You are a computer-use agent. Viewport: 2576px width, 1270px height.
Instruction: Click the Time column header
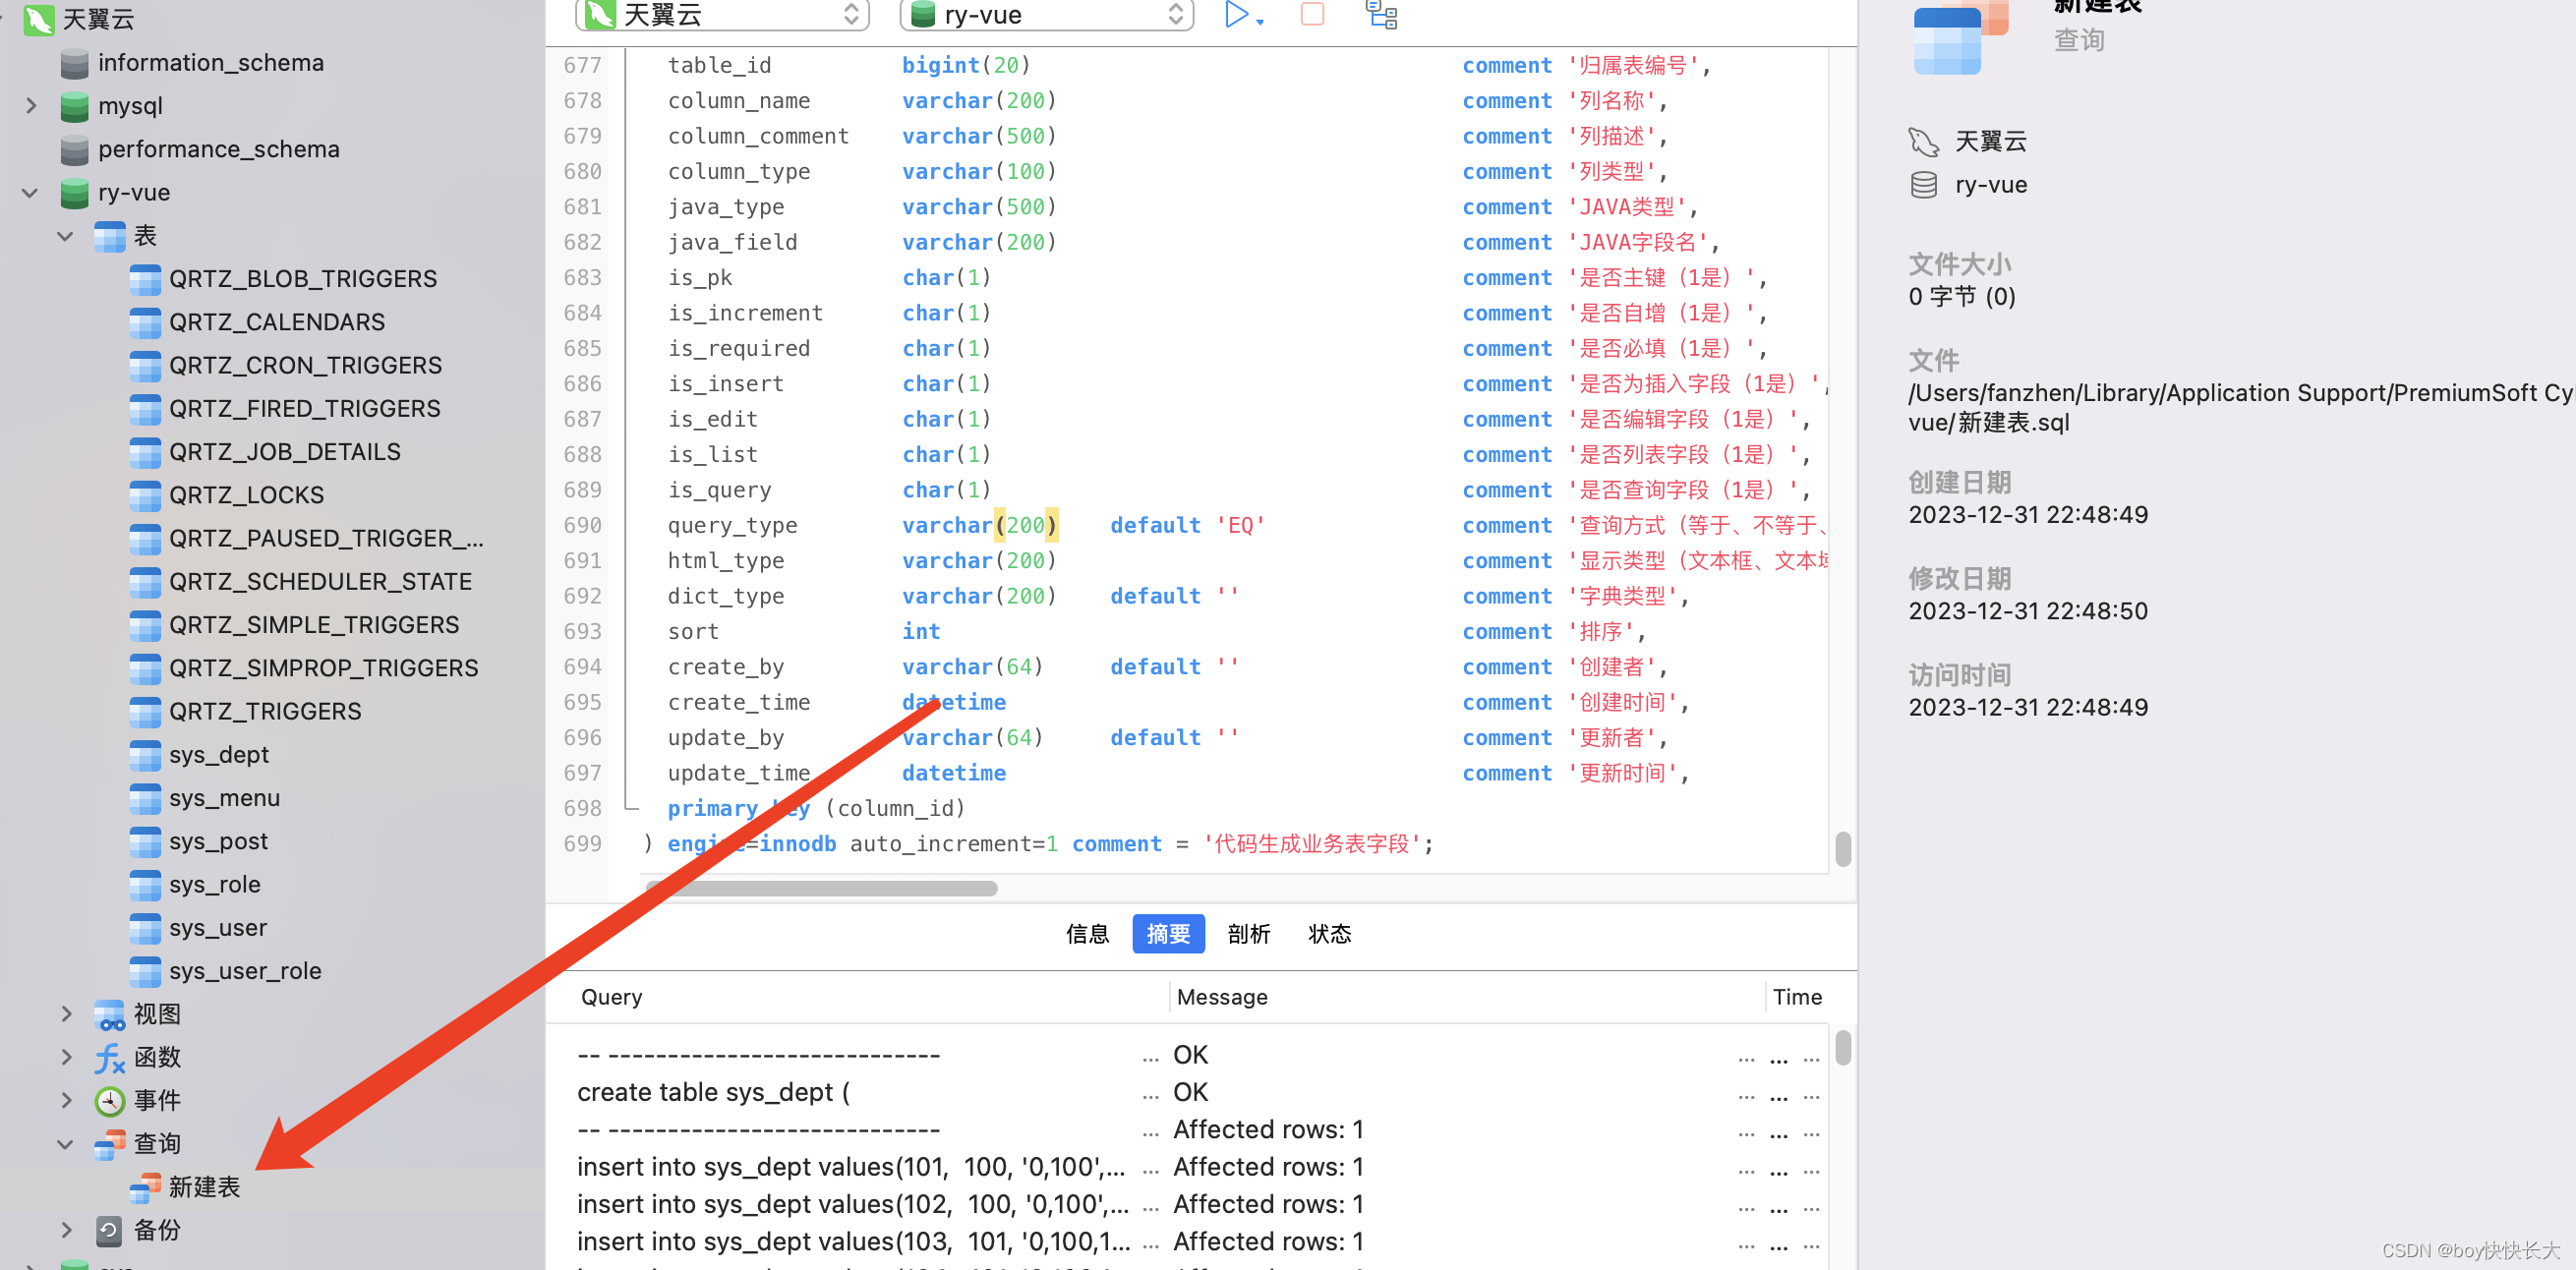click(1797, 997)
